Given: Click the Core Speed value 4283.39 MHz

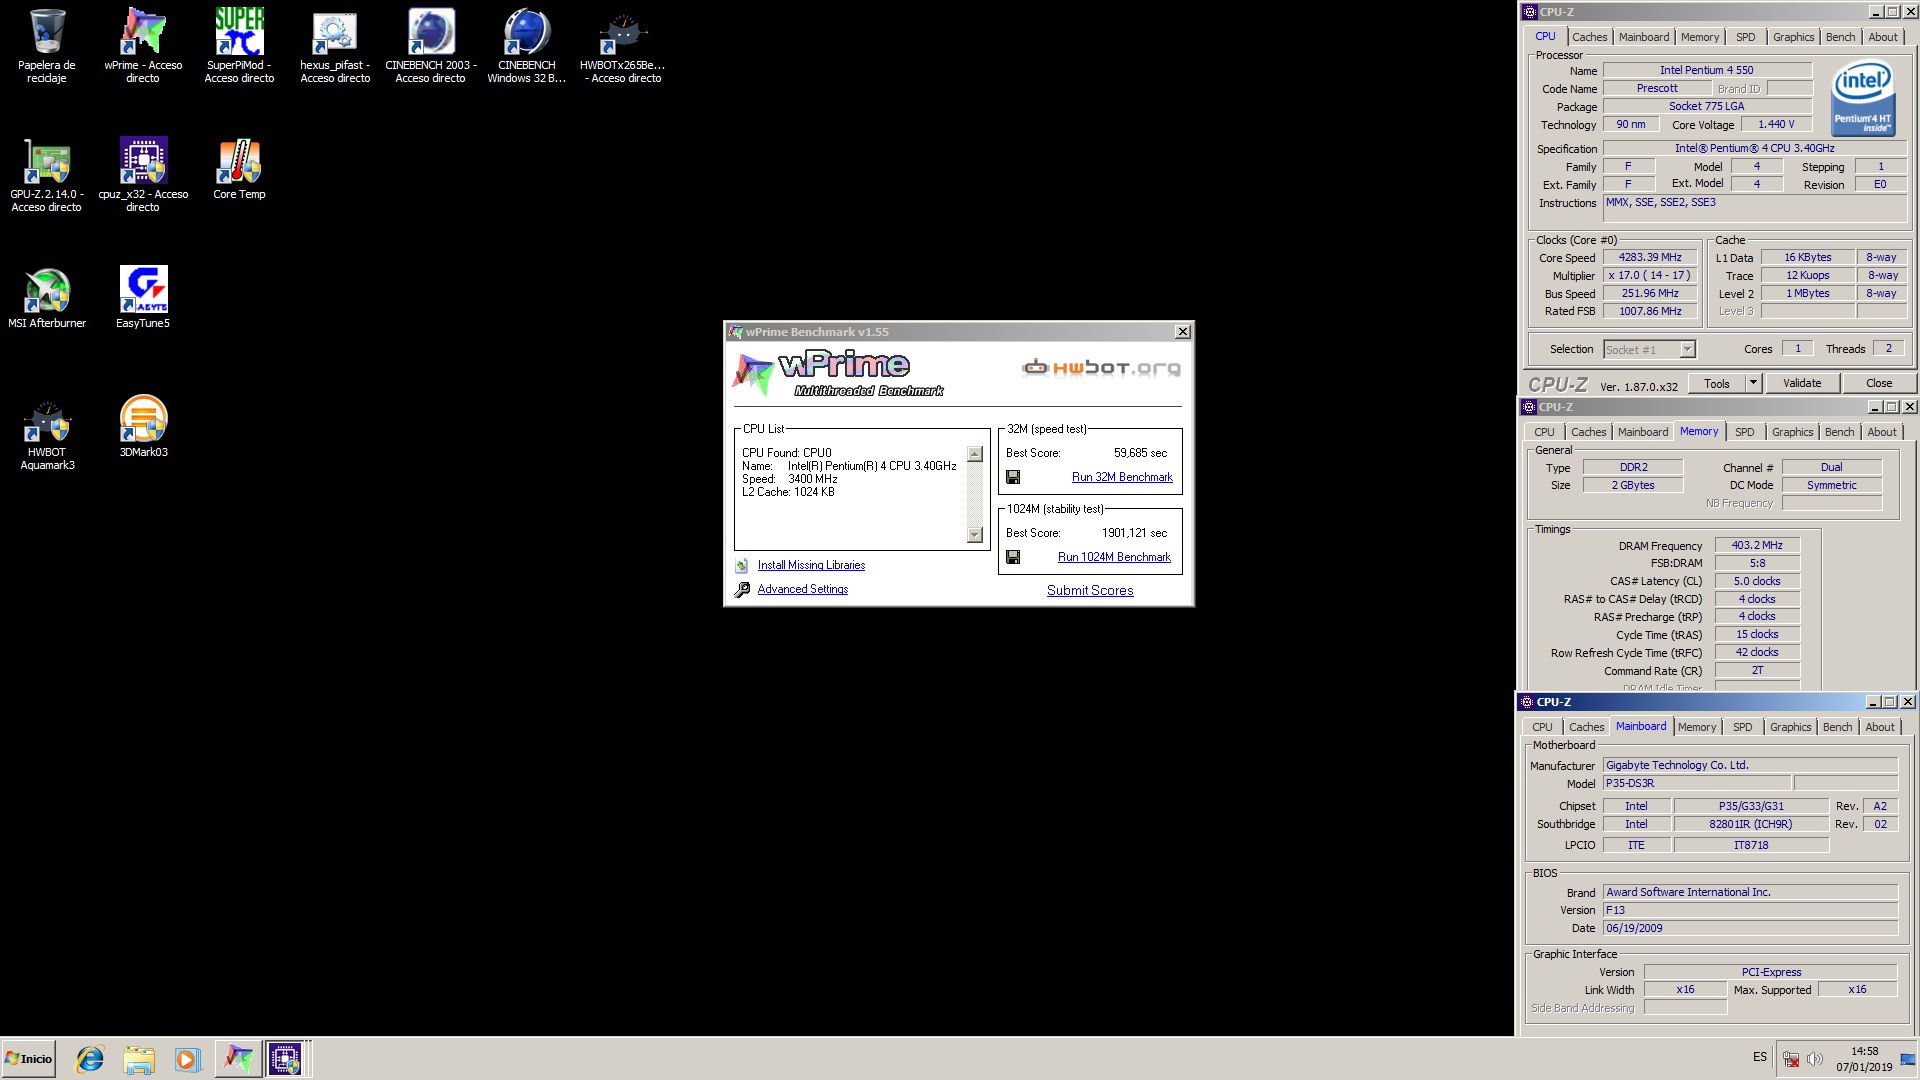Looking at the screenshot, I should coord(1650,257).
